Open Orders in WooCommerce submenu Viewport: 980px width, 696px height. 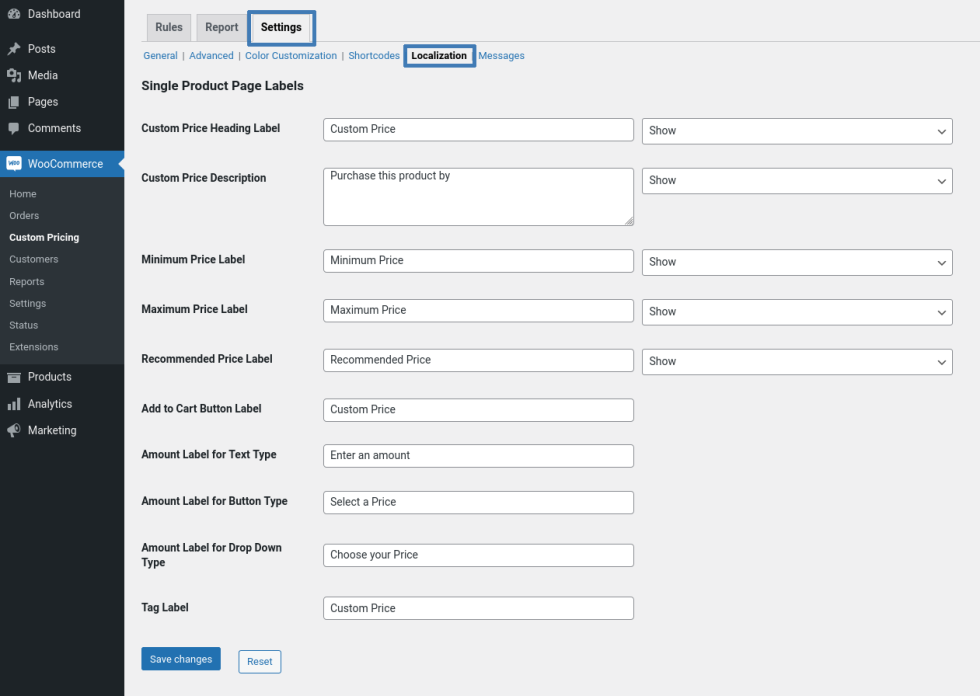(24, 216)
